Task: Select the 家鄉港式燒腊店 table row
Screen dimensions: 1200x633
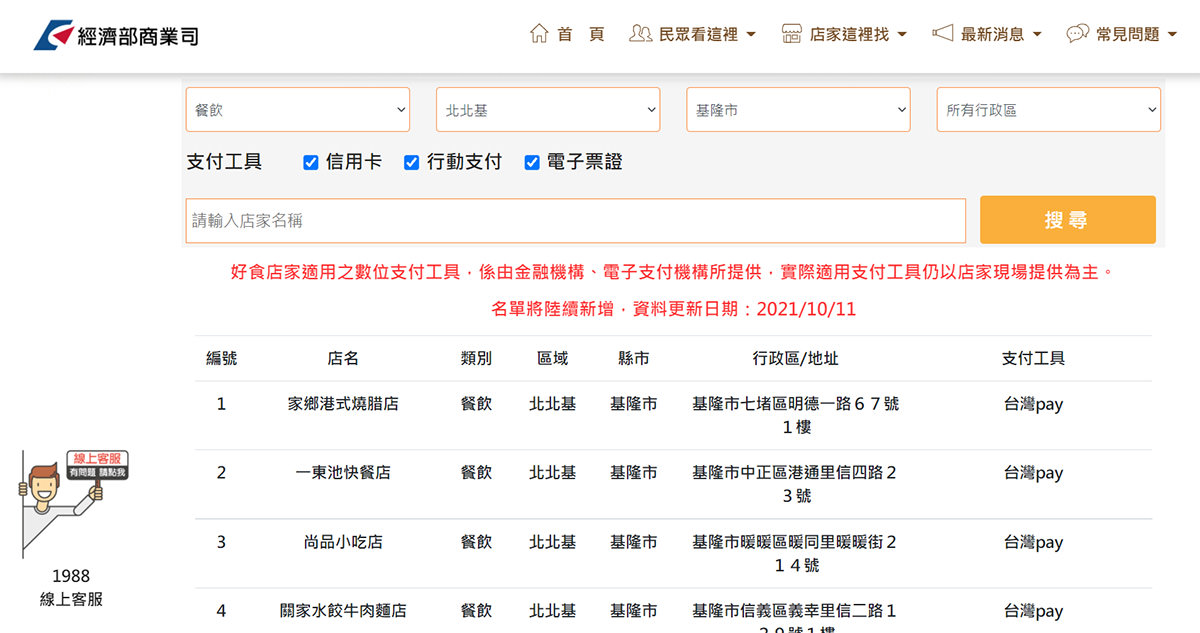Action: [343, 405]
